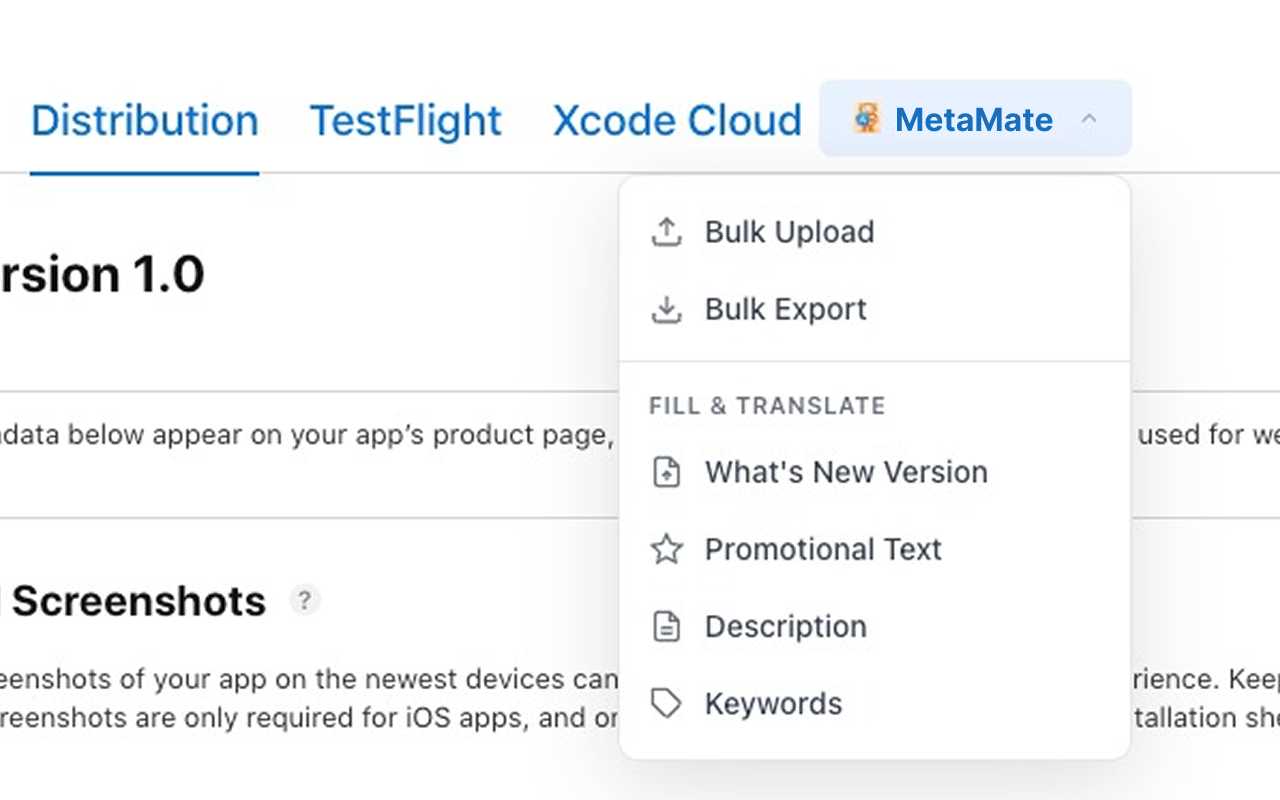The width and height of the screenshot is (1280, 800).
Task: Open the TestFlight tab
Action: (x=406, y=120)
